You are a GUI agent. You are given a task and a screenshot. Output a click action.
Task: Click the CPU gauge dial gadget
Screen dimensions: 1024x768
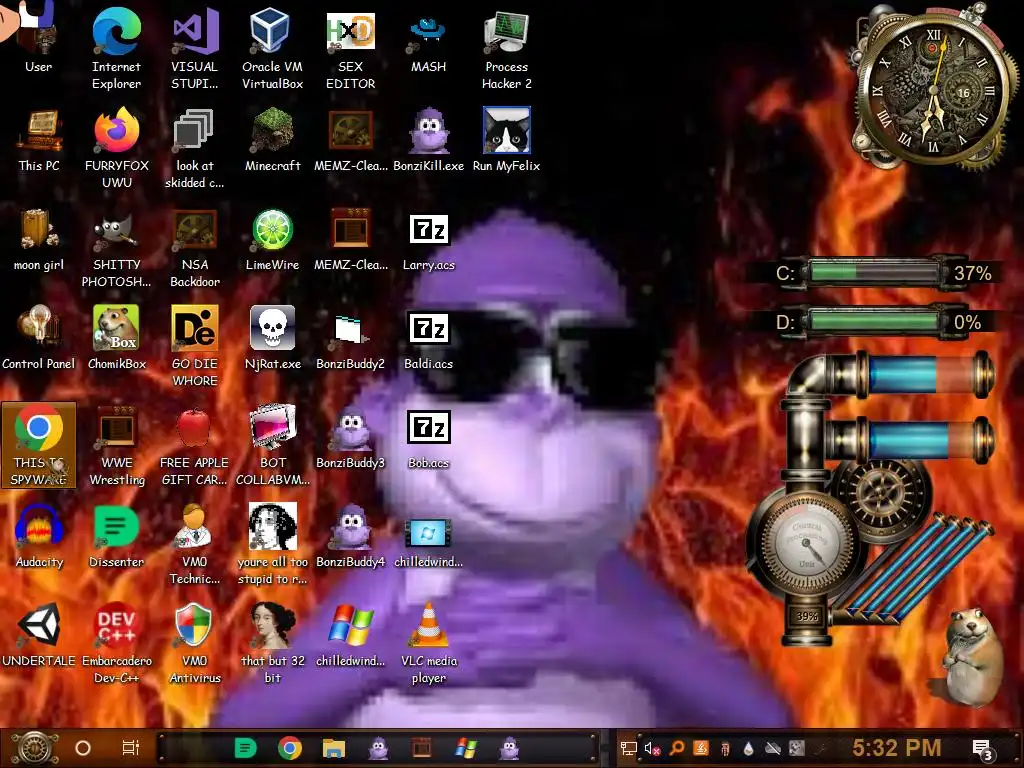coord(807,543)
